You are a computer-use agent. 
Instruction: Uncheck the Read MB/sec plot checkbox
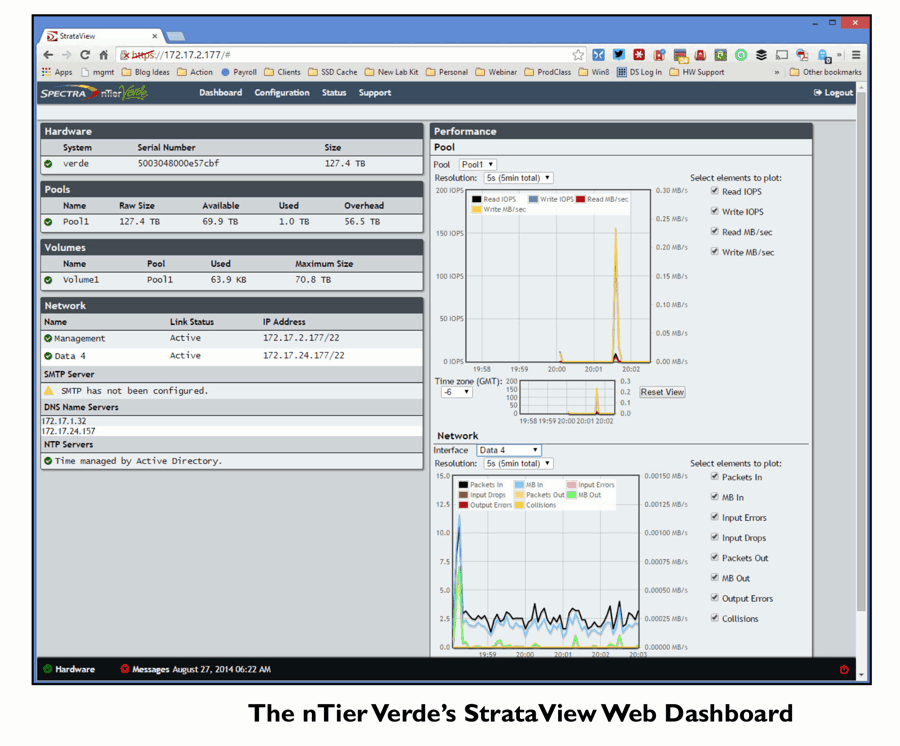pos(715,231)
